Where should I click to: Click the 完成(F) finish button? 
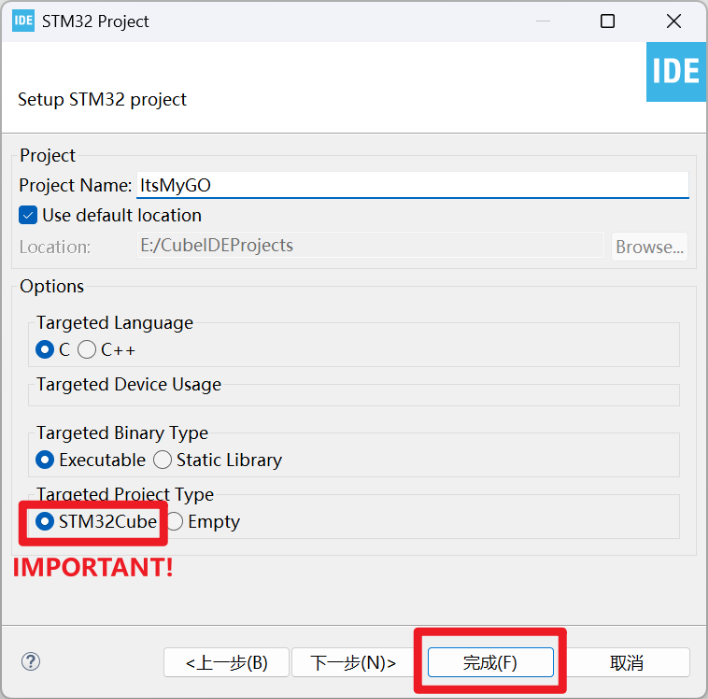click(491, 662)
